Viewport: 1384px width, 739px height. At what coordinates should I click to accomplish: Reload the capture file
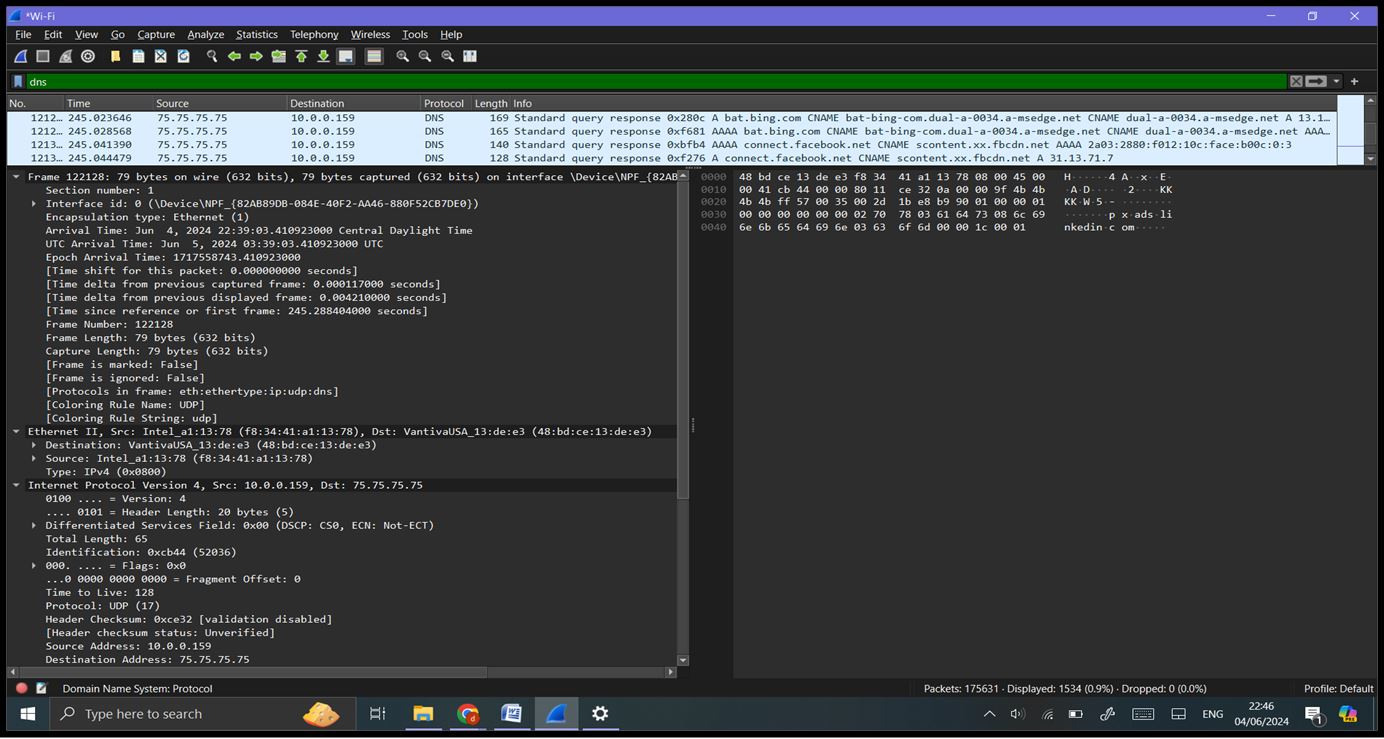point(182,56)
